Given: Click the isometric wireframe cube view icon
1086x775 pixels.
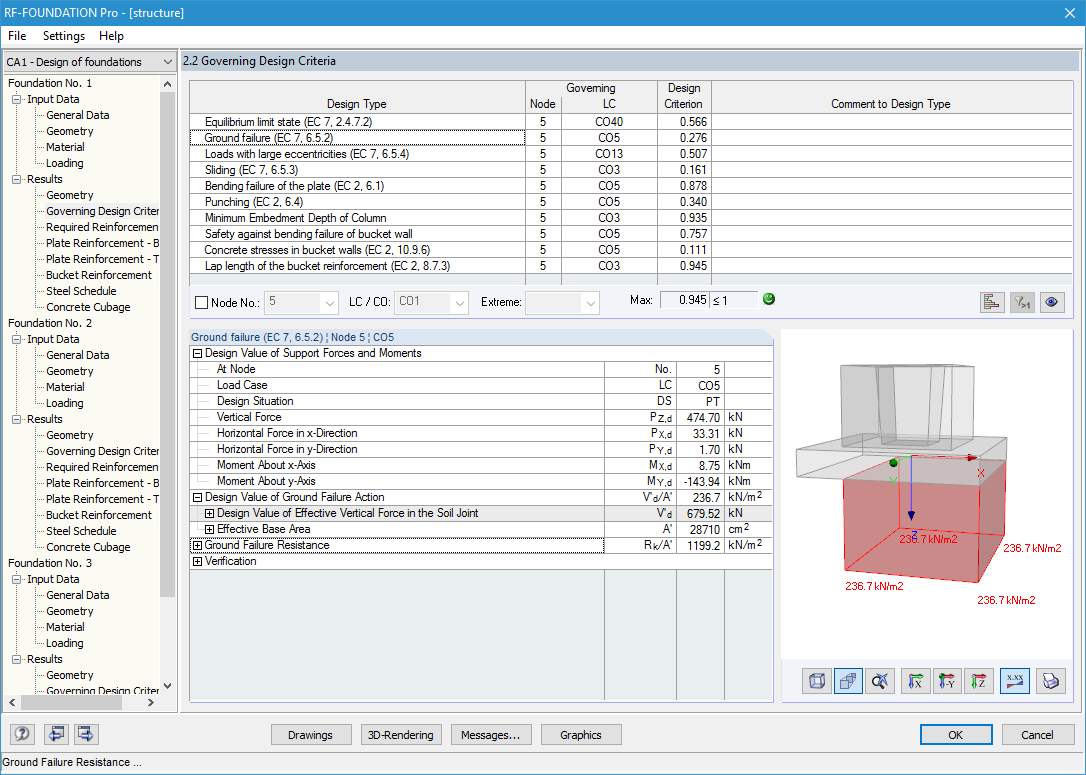Looking at the screenshot, I should click(x=817, y=682).
